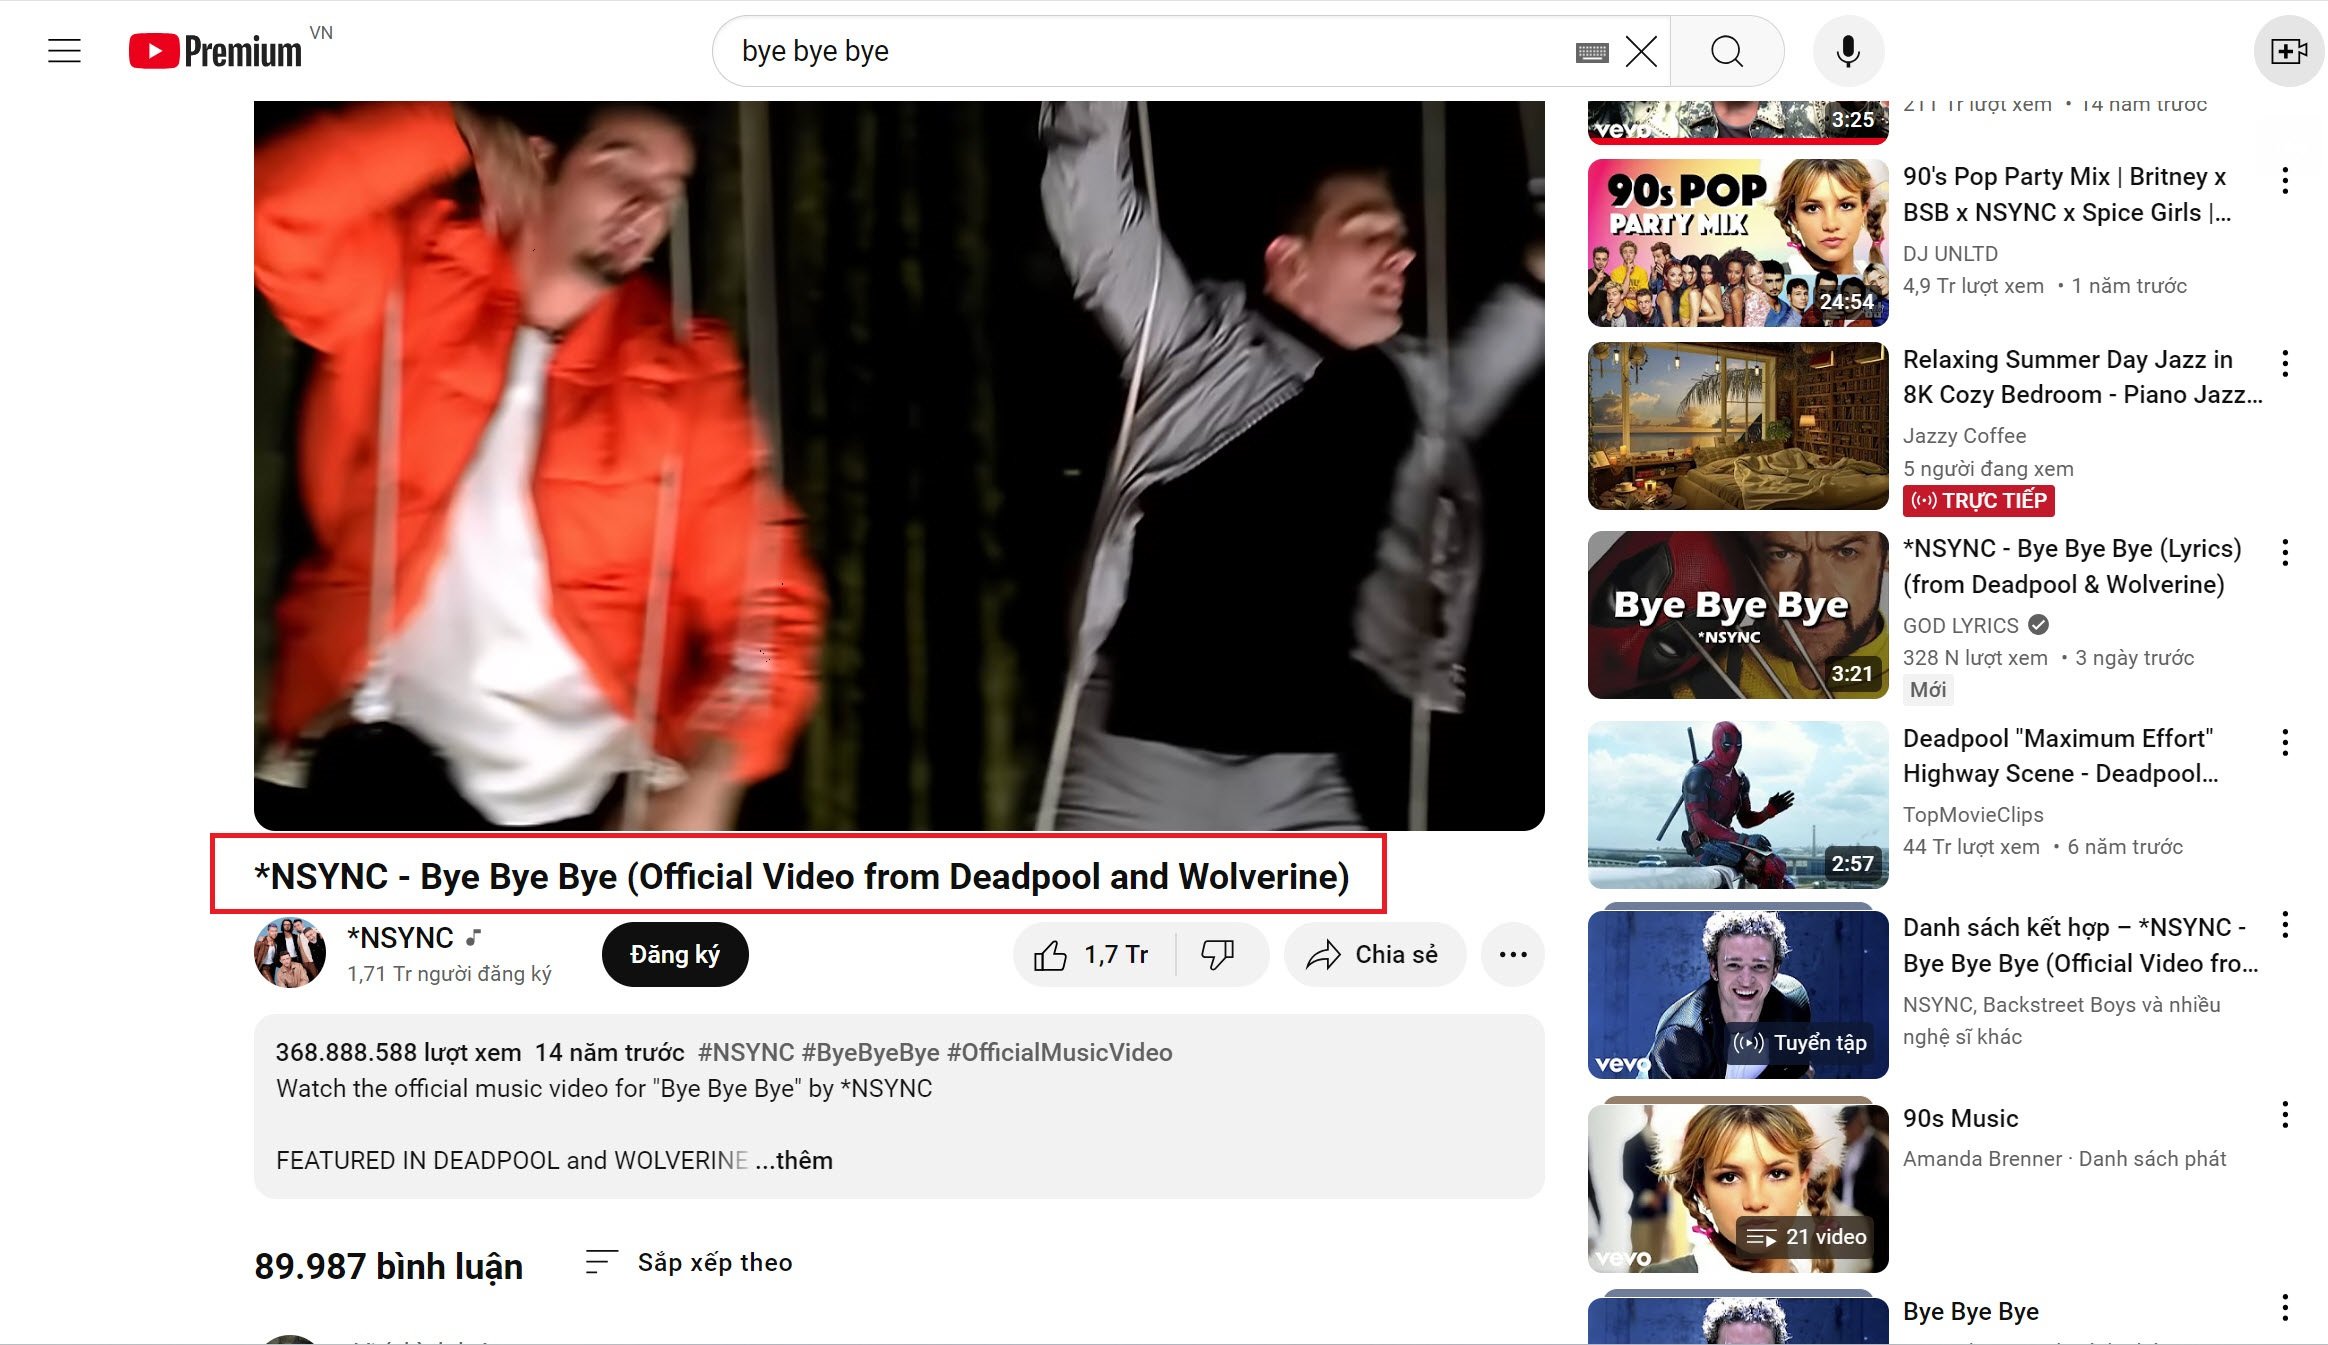
Task: Open voice search with the microphone icon
Action: [1848, 50]
